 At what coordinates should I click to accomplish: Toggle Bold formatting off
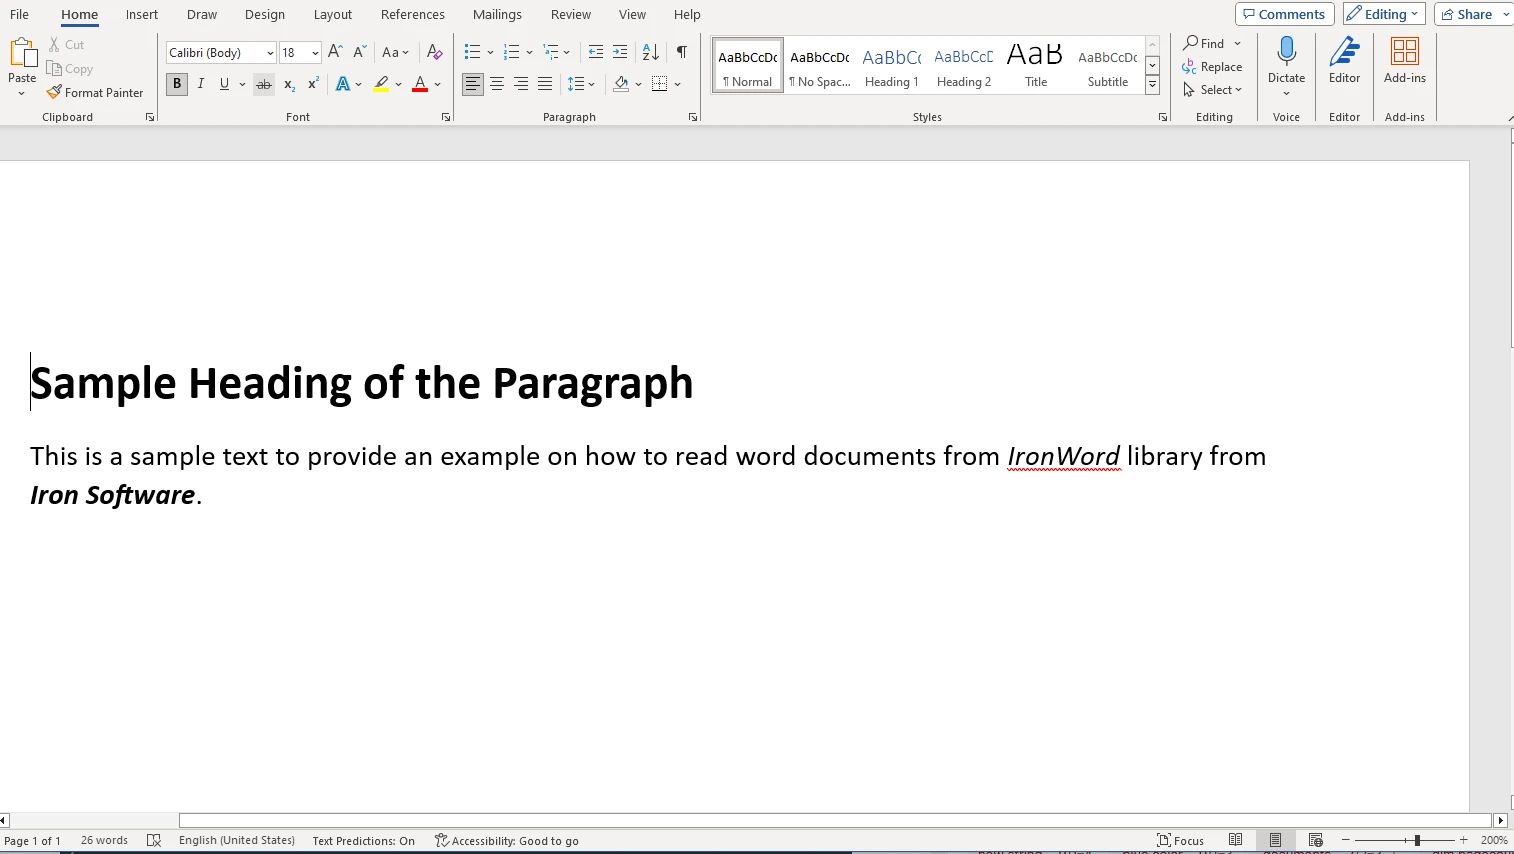(177, 84)
